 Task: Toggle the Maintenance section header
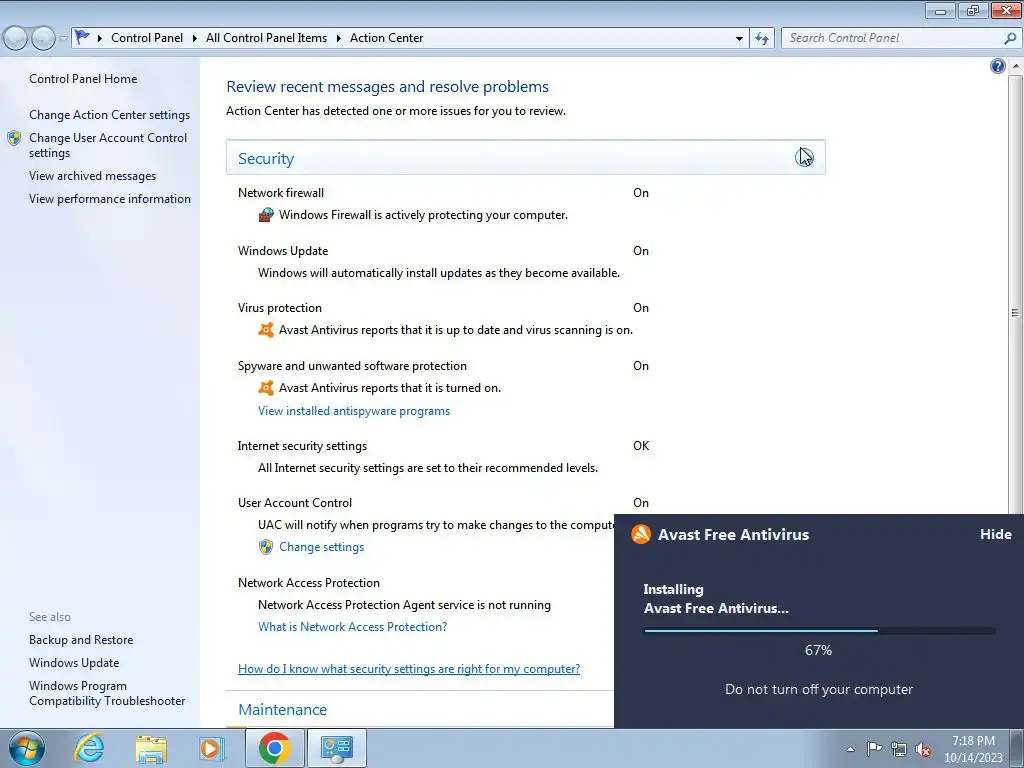[x=282, y=709]
